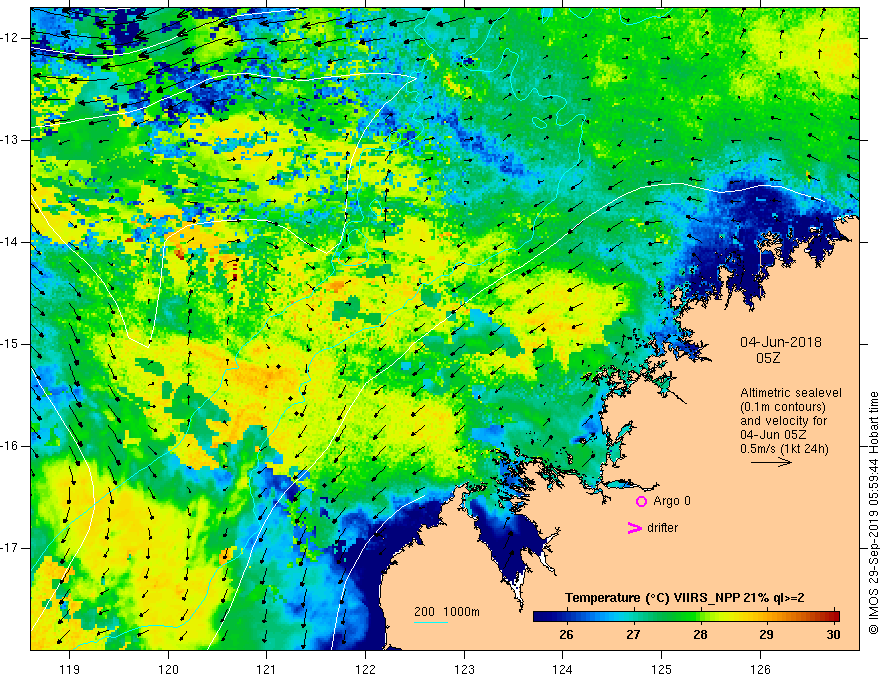Click the colorbar tick label 29
This screenshot has height=680, width=880.
click(x=767, y=635)
